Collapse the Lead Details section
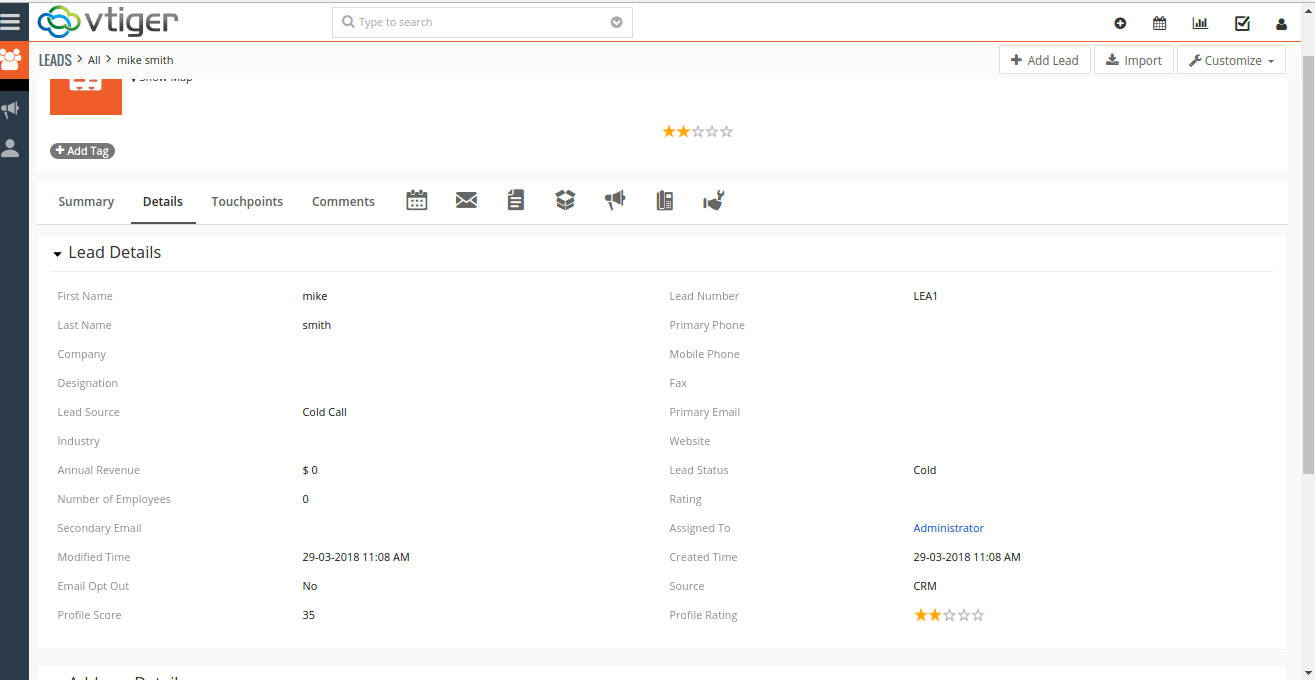This screenshot has height=680, width=1315. tap(58, 254)
